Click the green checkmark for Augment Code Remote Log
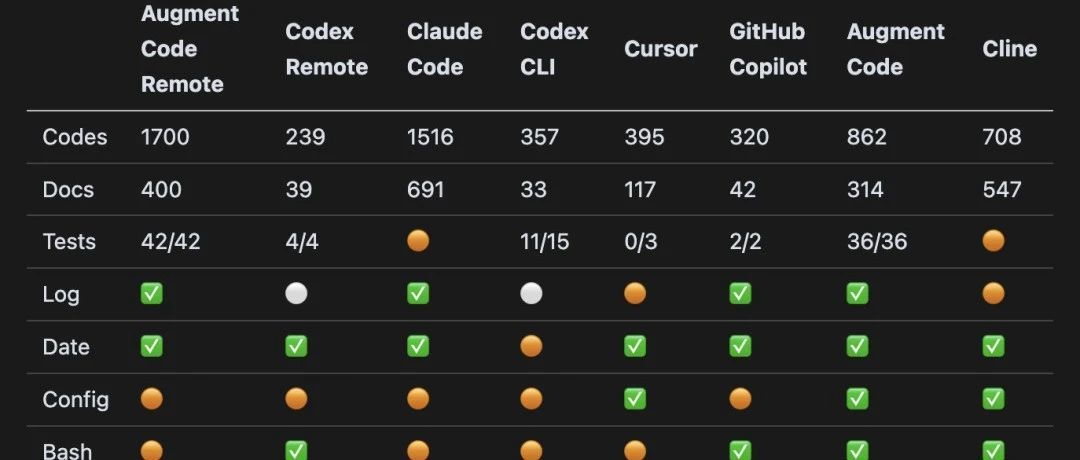Viewport: 1080px width, 460px height. point(152,294)
